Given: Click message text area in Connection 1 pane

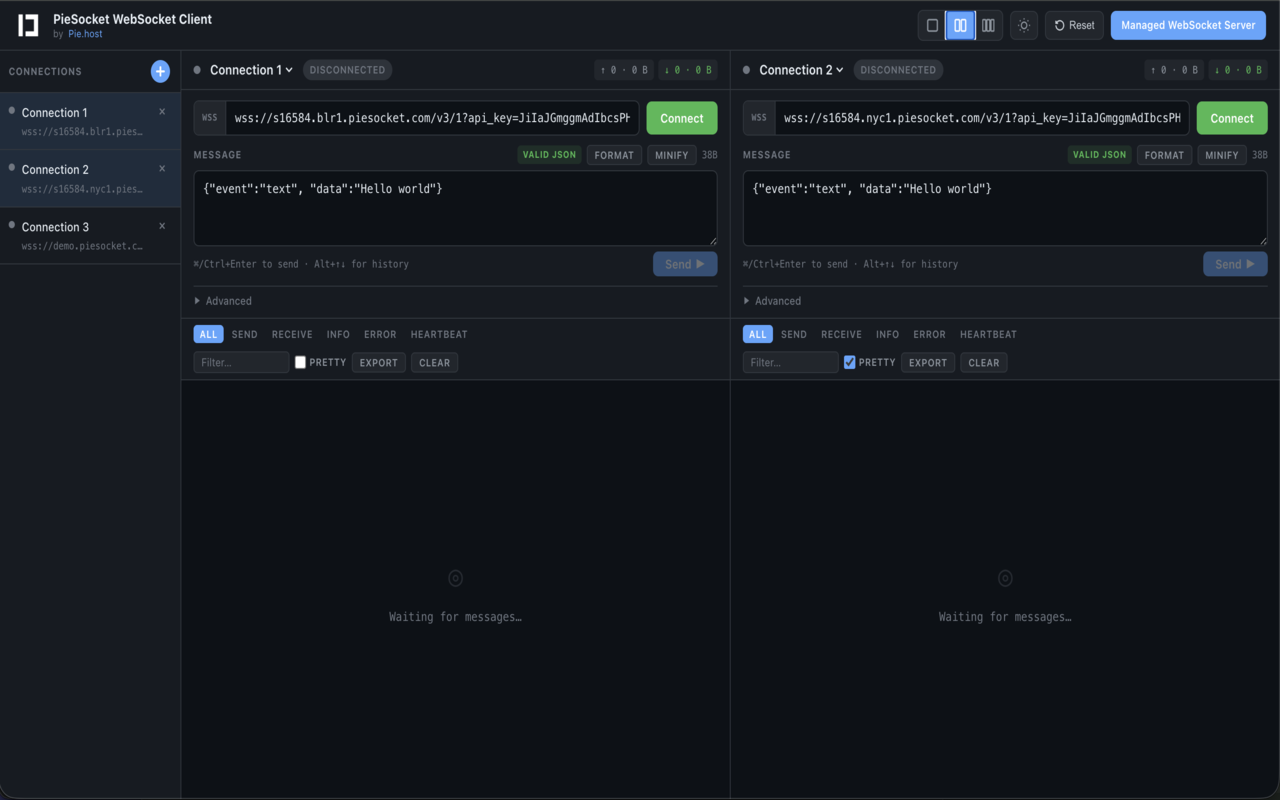Looking at the screenshot, I should click(455, 208).
